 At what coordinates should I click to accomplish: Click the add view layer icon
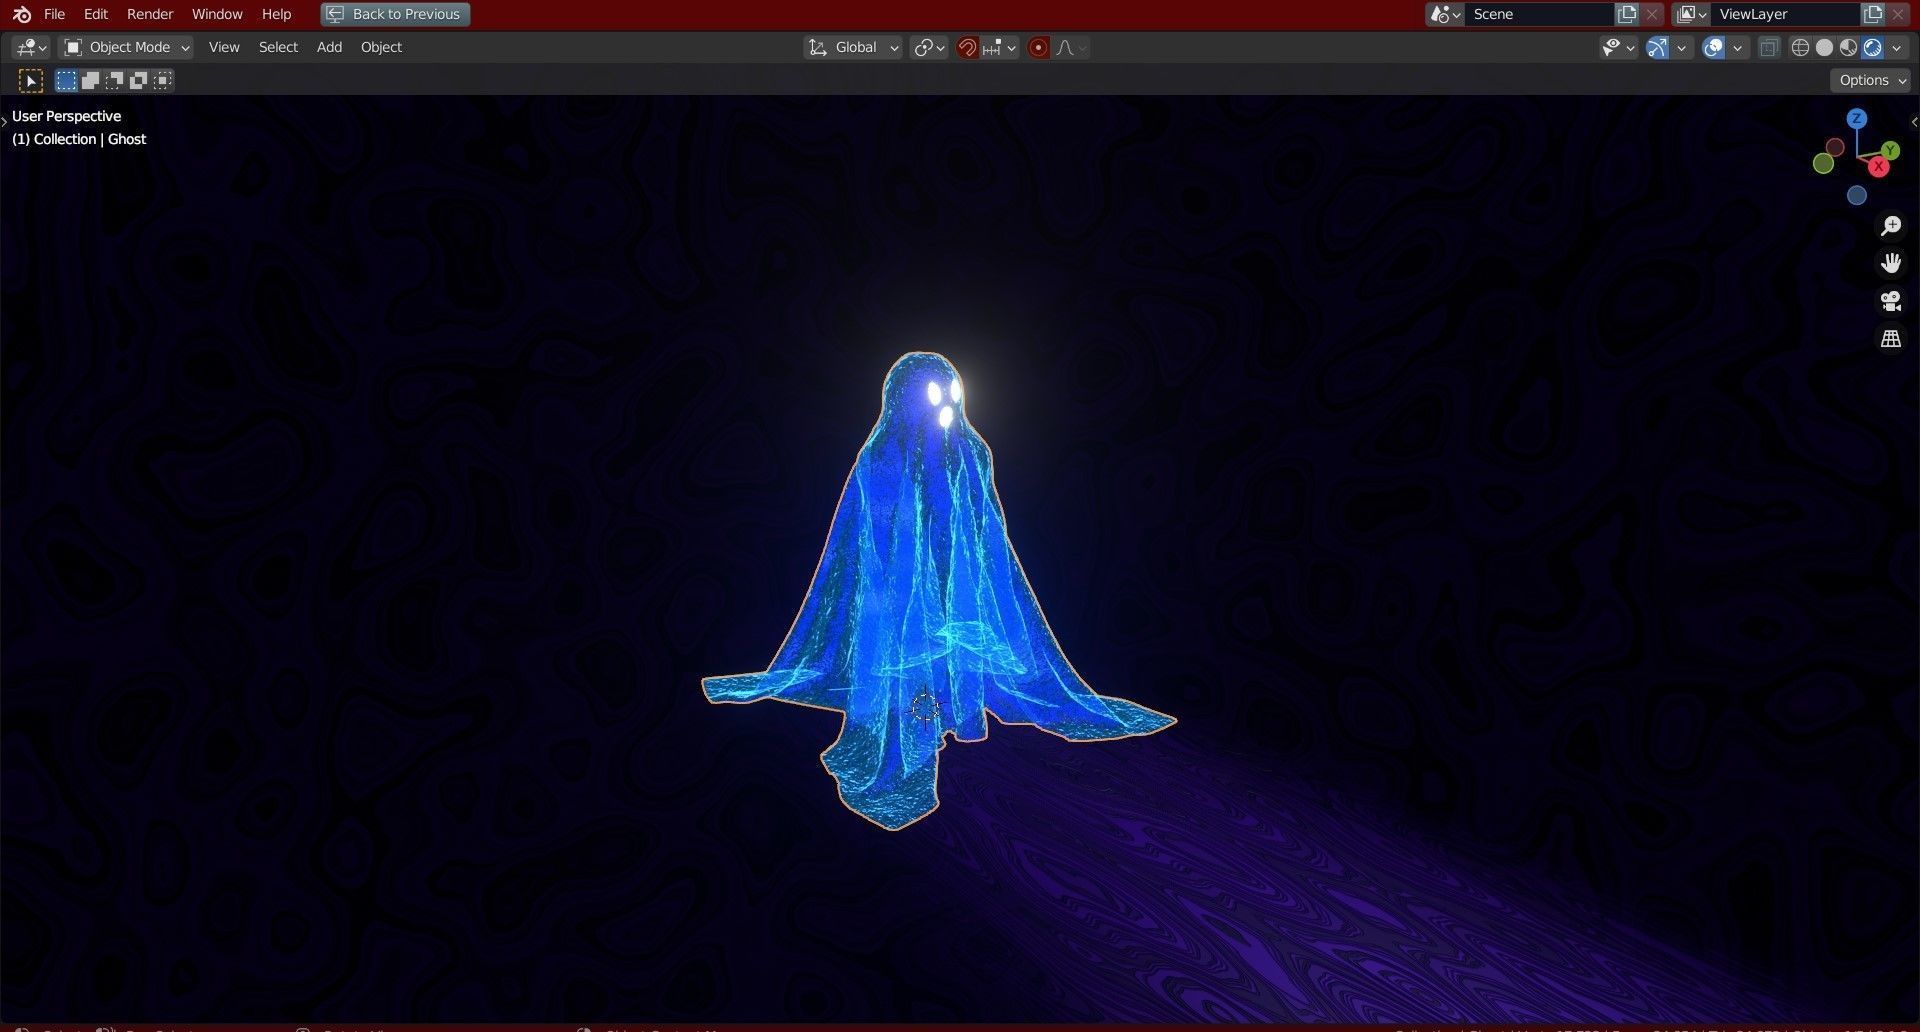(1873, 14)
